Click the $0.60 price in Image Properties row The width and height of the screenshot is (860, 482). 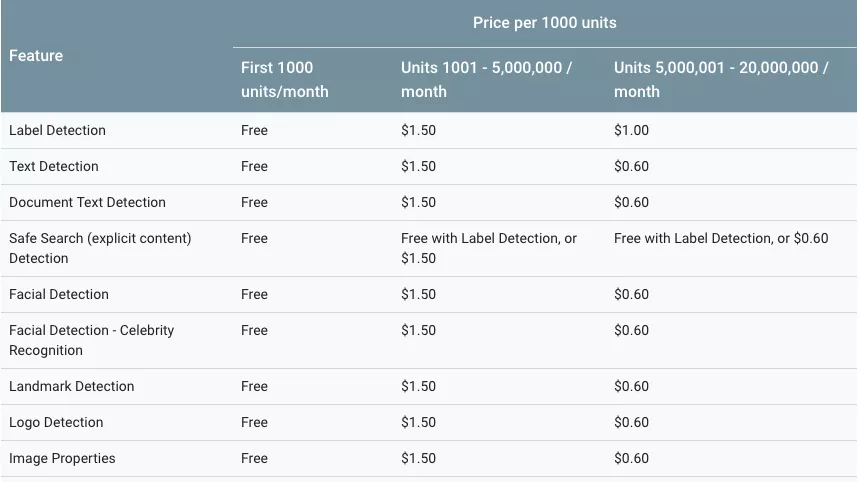[631, 458]
